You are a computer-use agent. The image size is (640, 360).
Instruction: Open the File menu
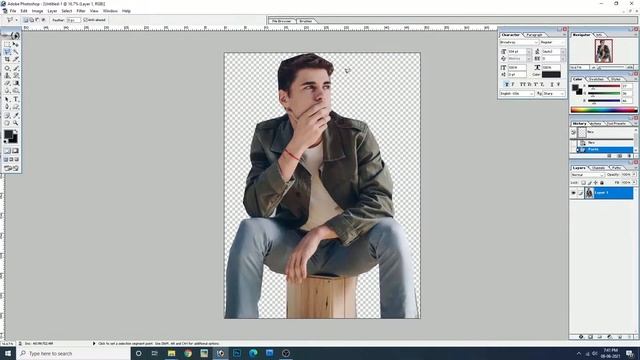[13, 11]
